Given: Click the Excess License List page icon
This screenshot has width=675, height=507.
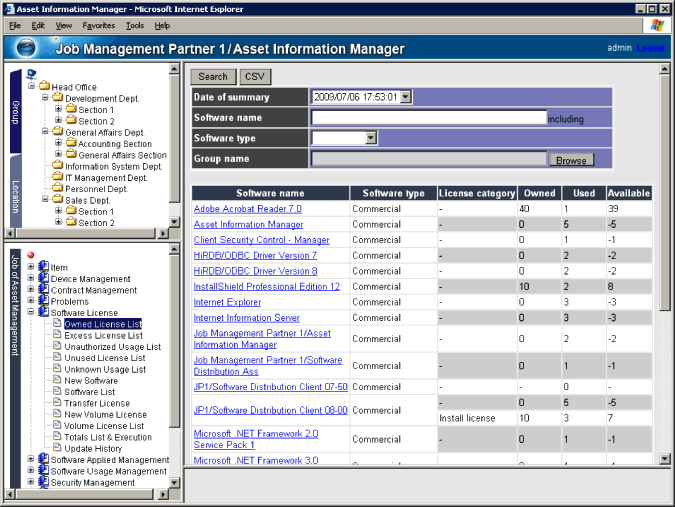Looking at the screenshot, I should (57, 335).
